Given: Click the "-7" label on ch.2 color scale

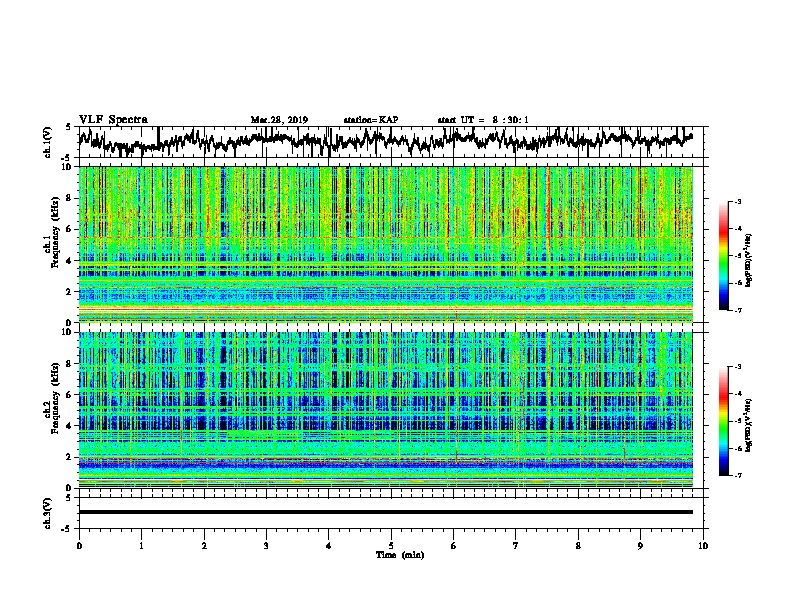Looking at the screenshot, I should [737, 475].
